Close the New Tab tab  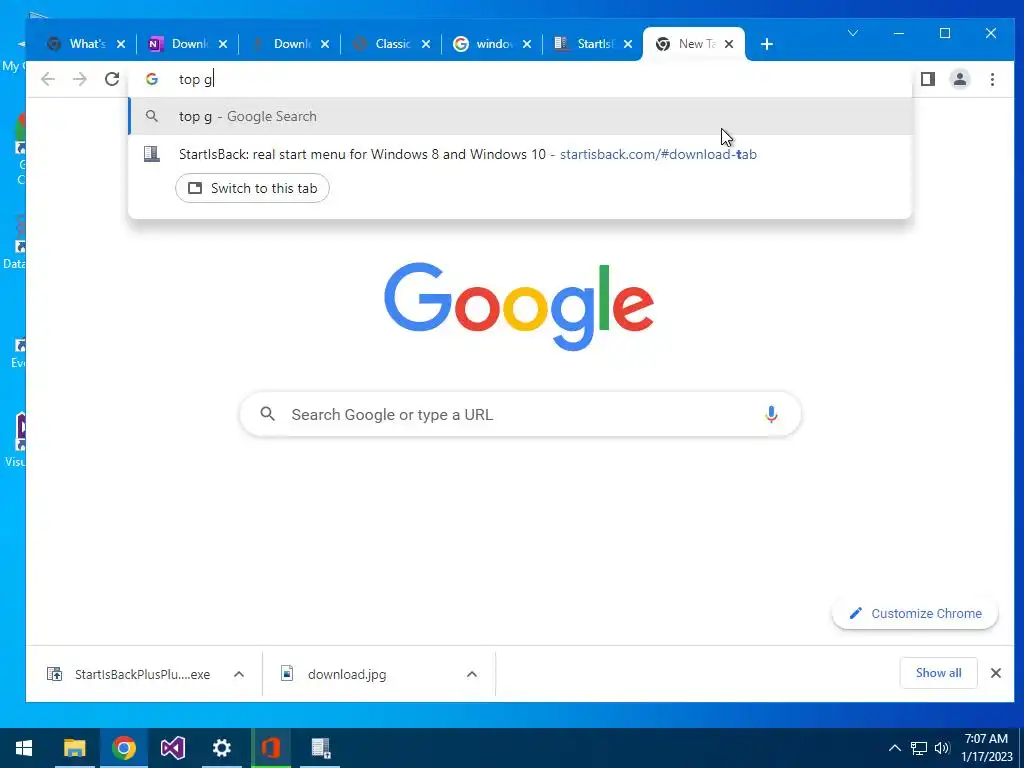pyautogui.click(x=729, y=44)
